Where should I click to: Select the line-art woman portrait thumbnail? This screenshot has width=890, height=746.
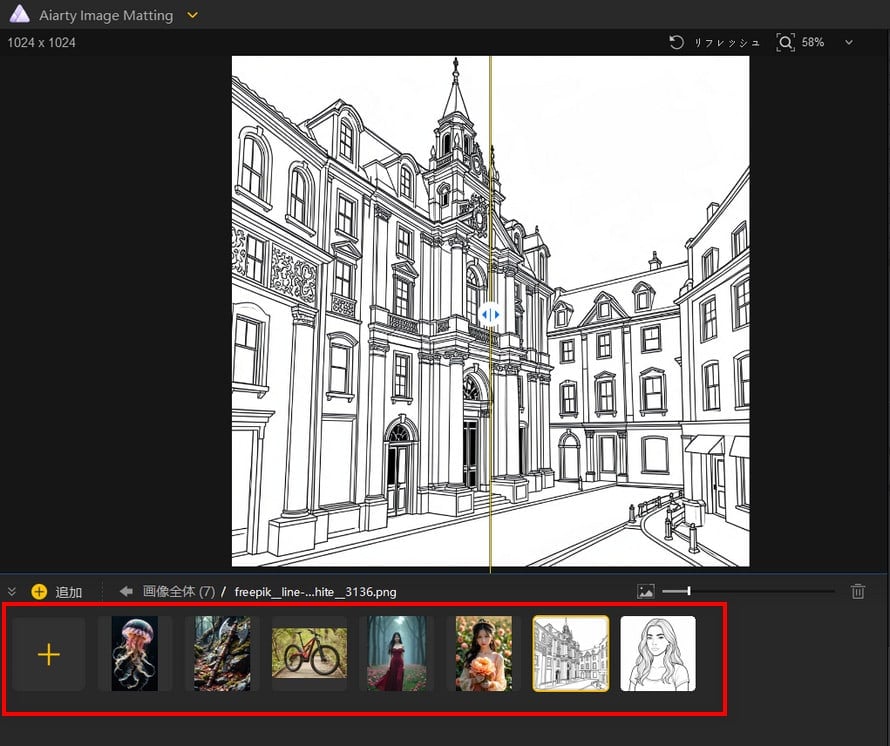tap(657, 654)
